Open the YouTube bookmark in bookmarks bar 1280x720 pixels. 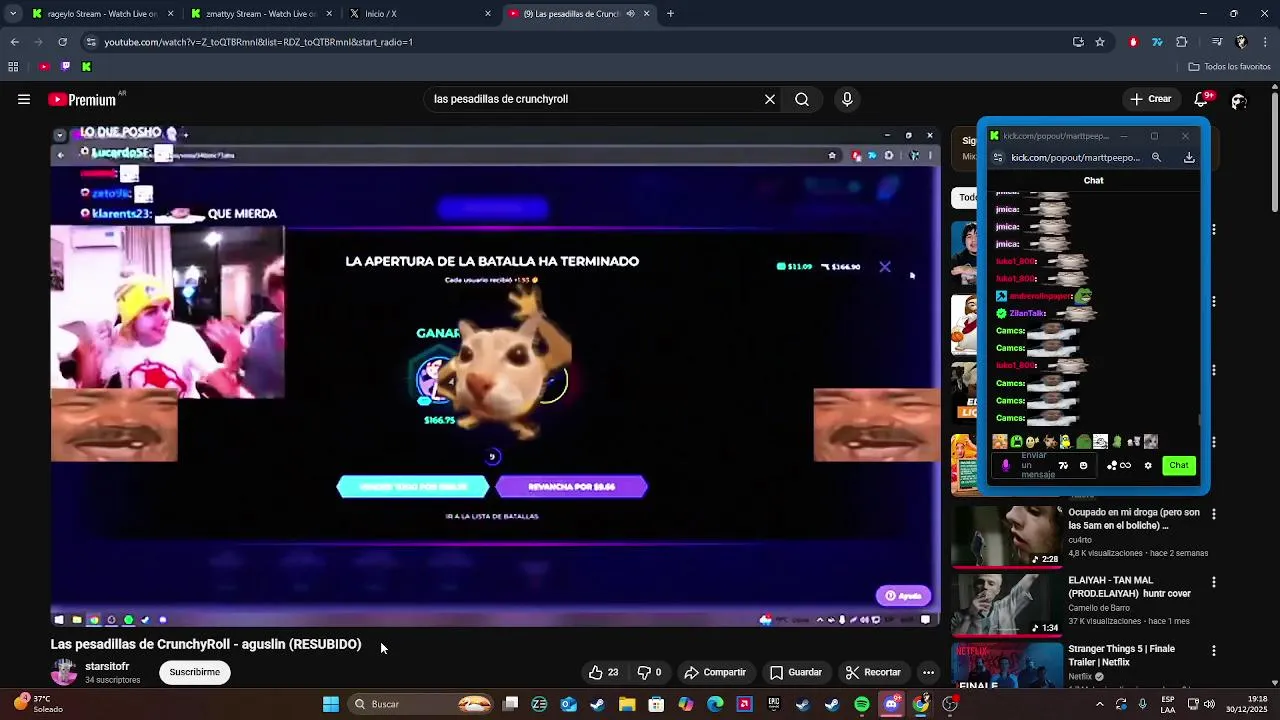[x=43, y=67]
